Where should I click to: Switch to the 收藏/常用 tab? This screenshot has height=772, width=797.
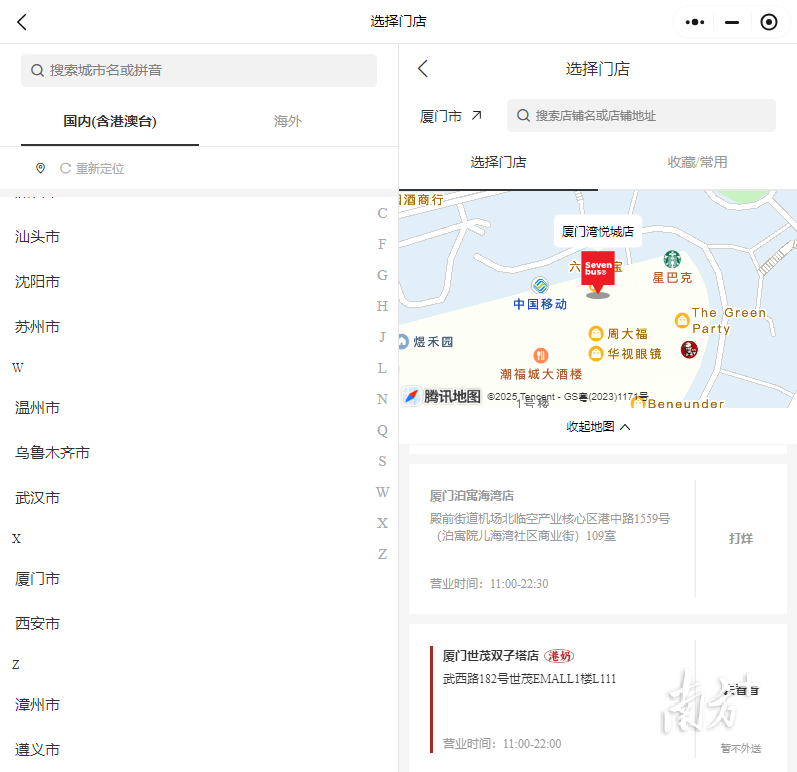coord(697,162)
